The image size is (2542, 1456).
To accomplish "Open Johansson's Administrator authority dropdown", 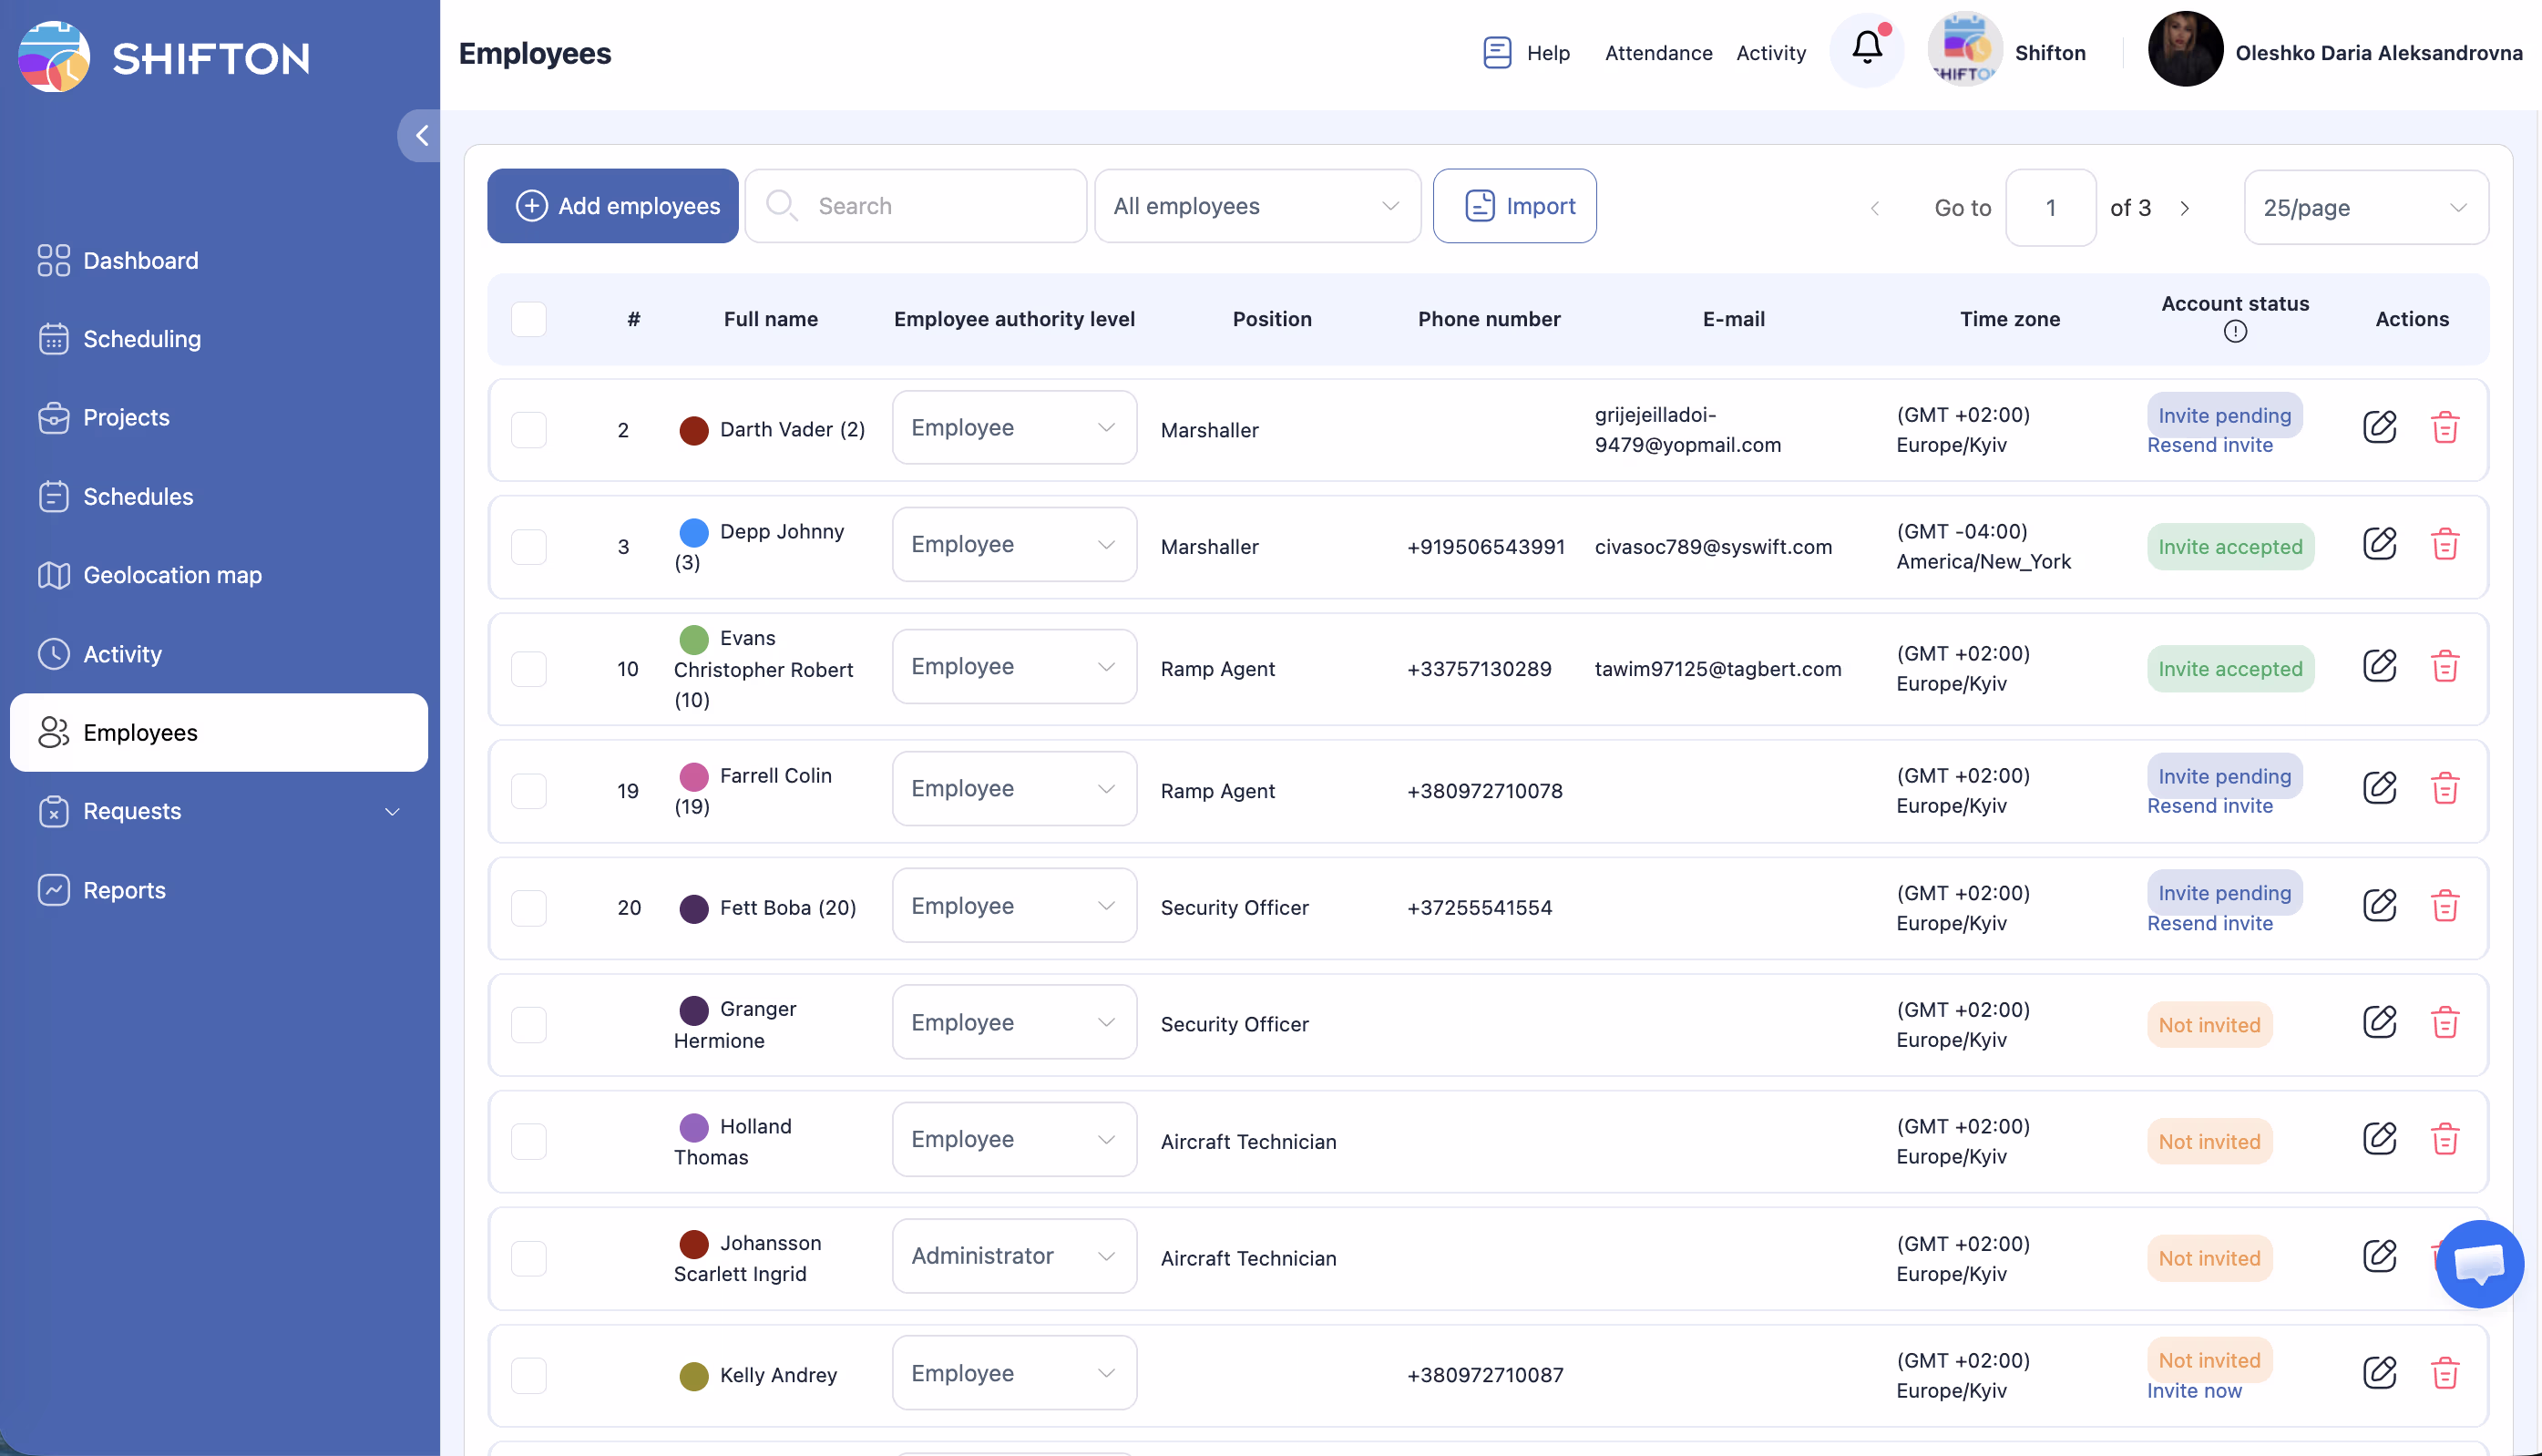I will pos(1013,1256).
